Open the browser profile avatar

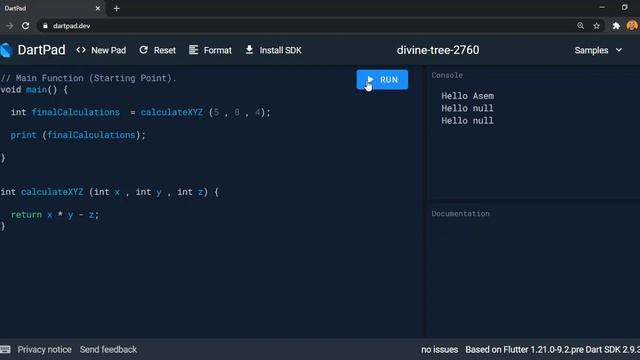632,25
